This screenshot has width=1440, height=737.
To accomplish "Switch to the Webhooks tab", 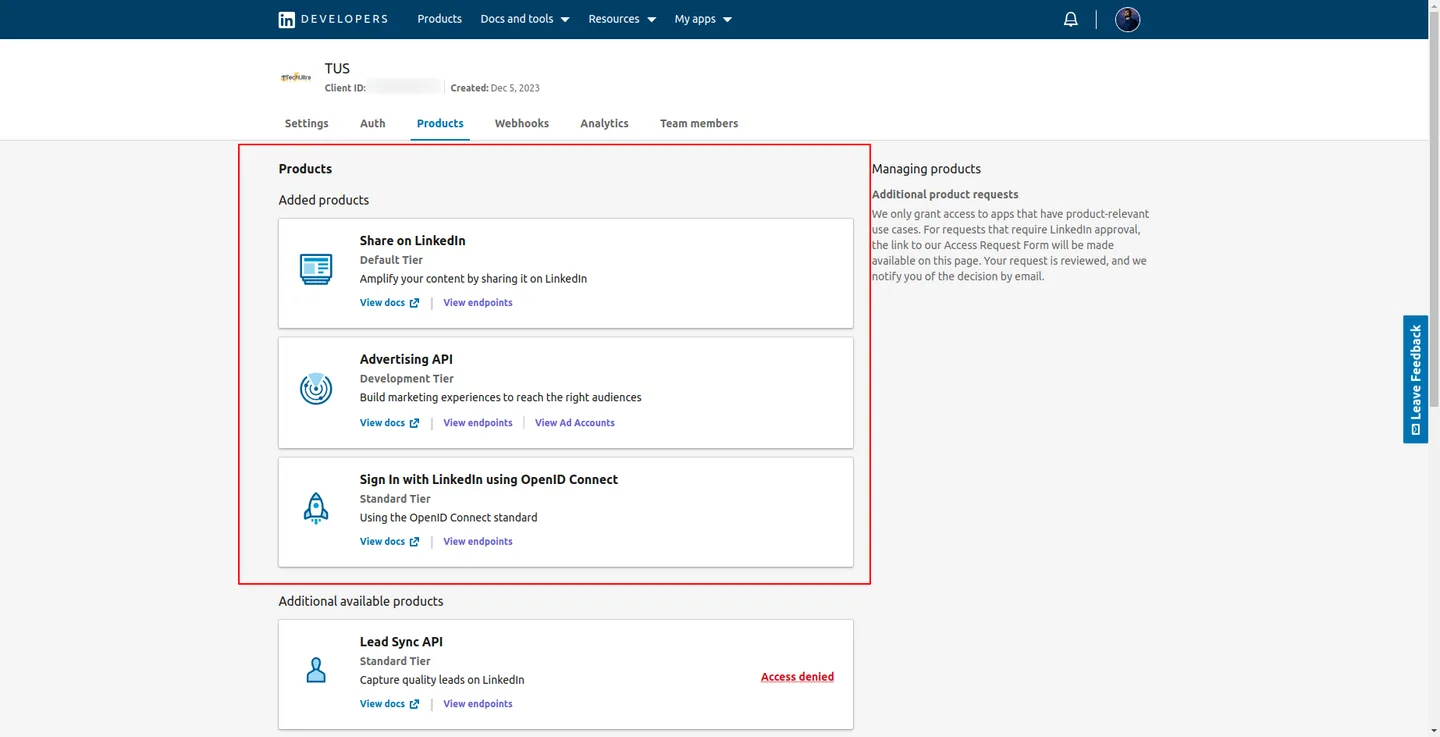I will point(522,123).
